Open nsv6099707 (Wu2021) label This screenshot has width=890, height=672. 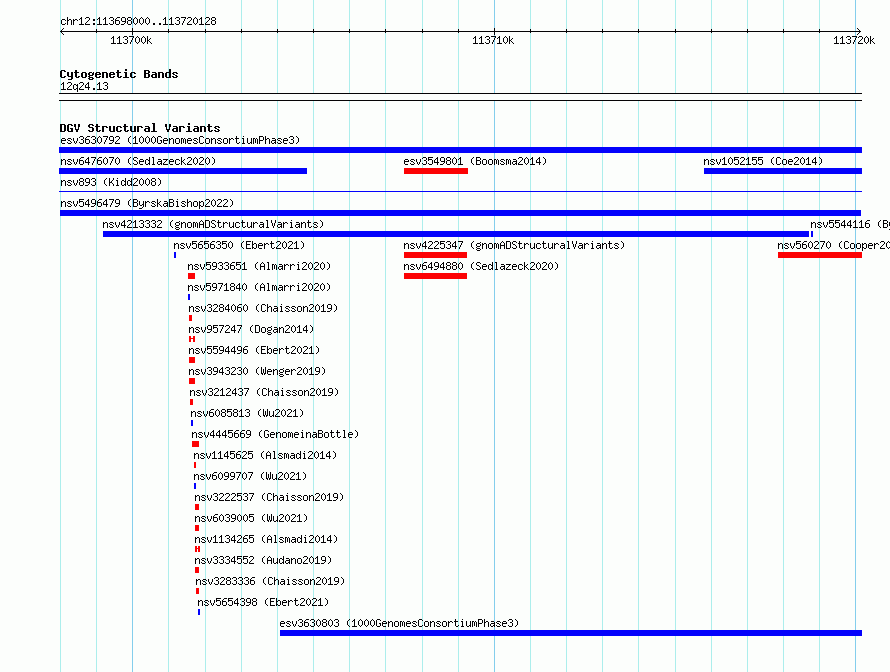click(x=250, y=476)
